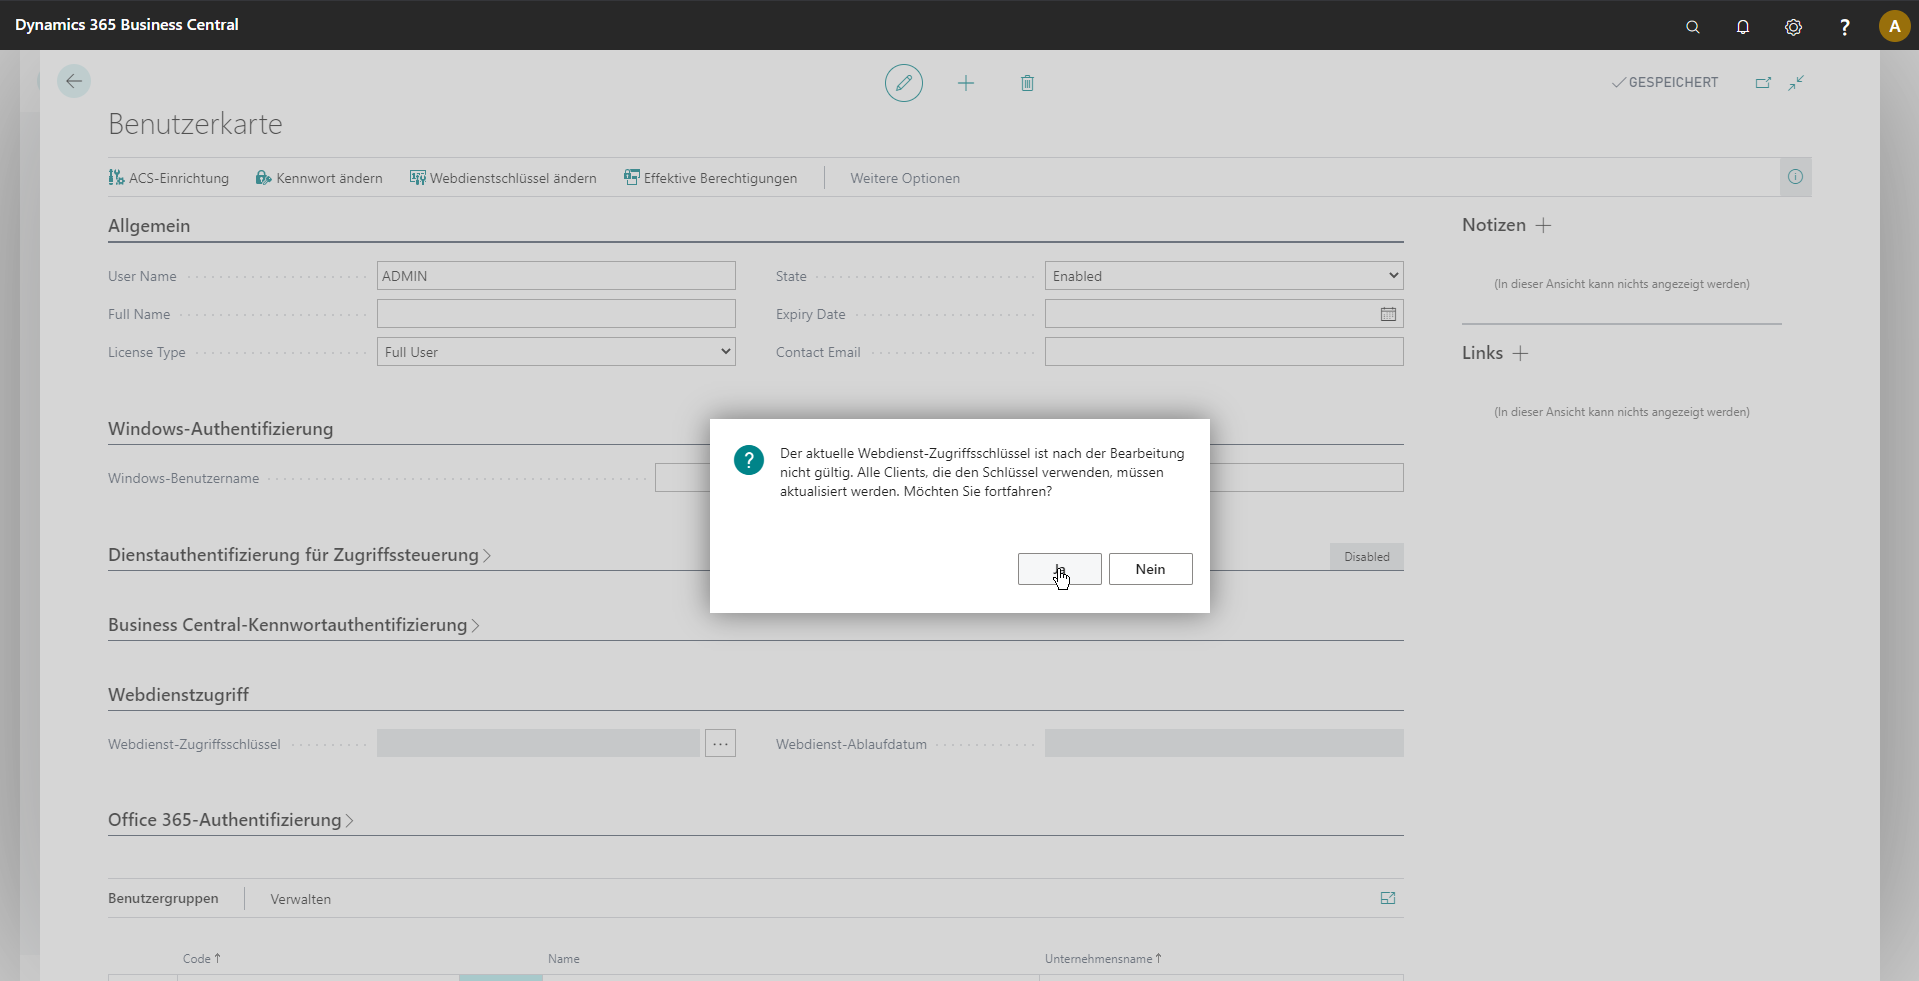The image size is (1919, 981).
Task: Open the search magnifier icon
Action: coord(1692,27)
